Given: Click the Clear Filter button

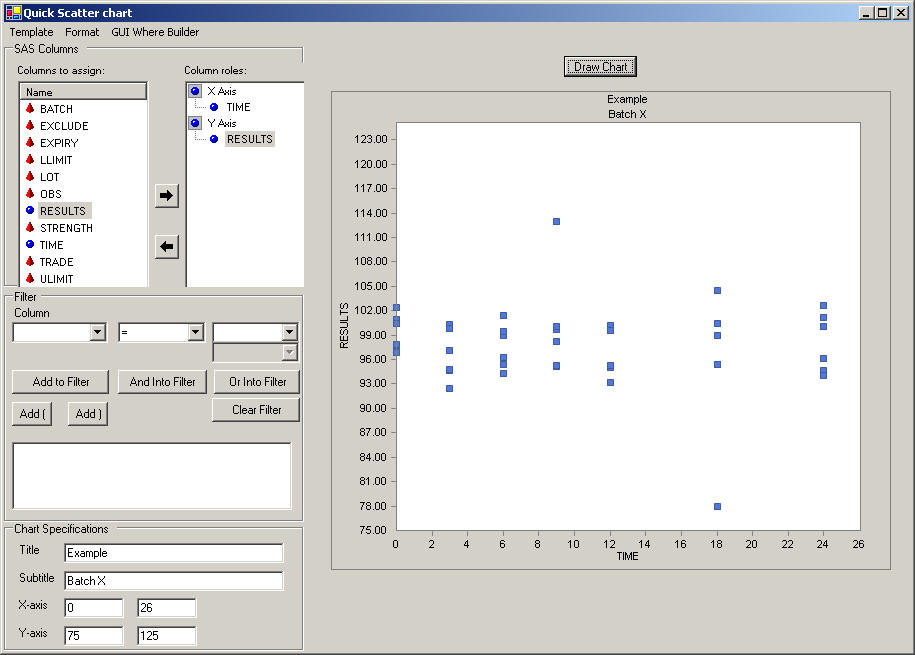Looking at the screenshot, I should pyautogui.click(x=257, y=410).
